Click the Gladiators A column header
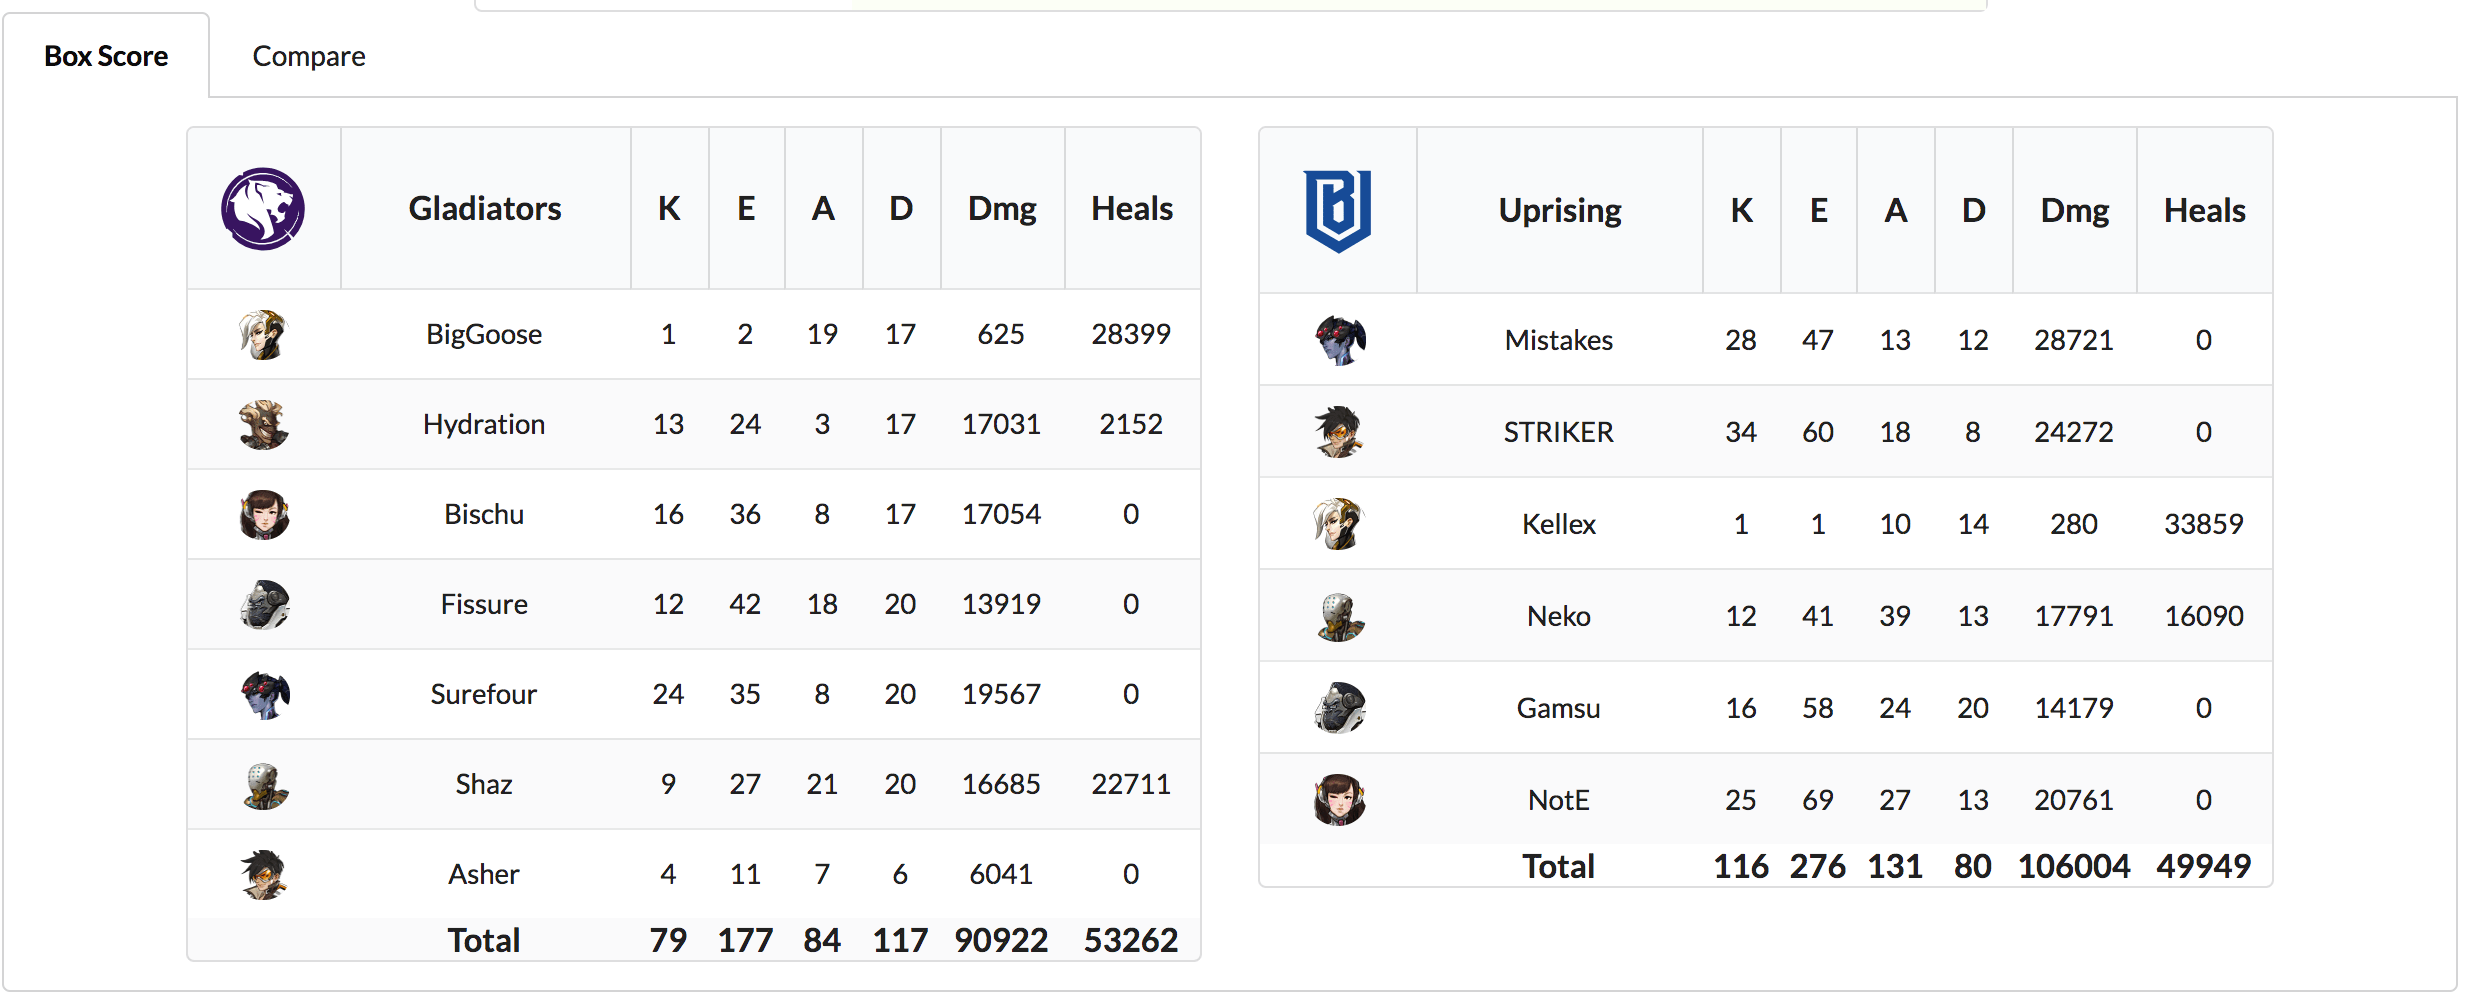 tap(823, 208)
